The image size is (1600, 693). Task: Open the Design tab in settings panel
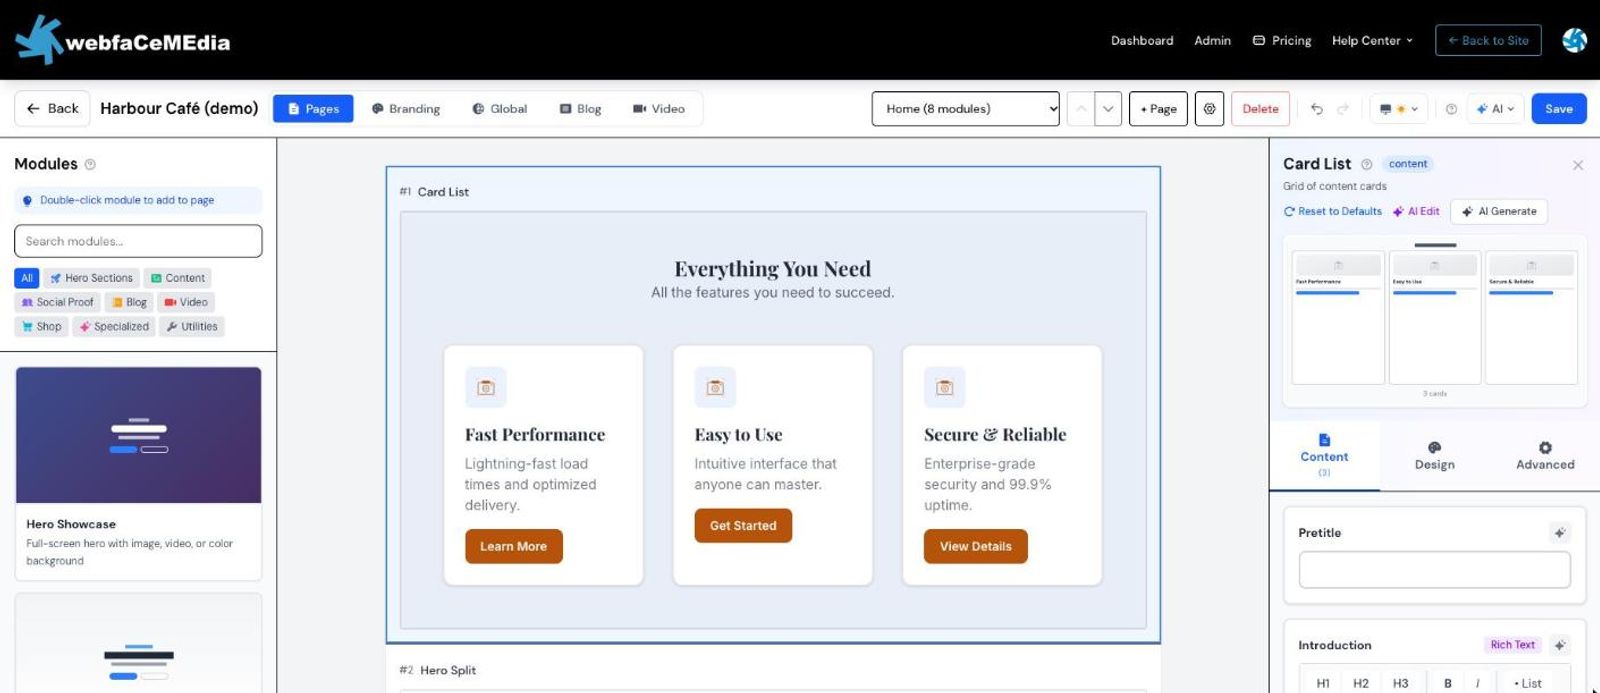1434,456
